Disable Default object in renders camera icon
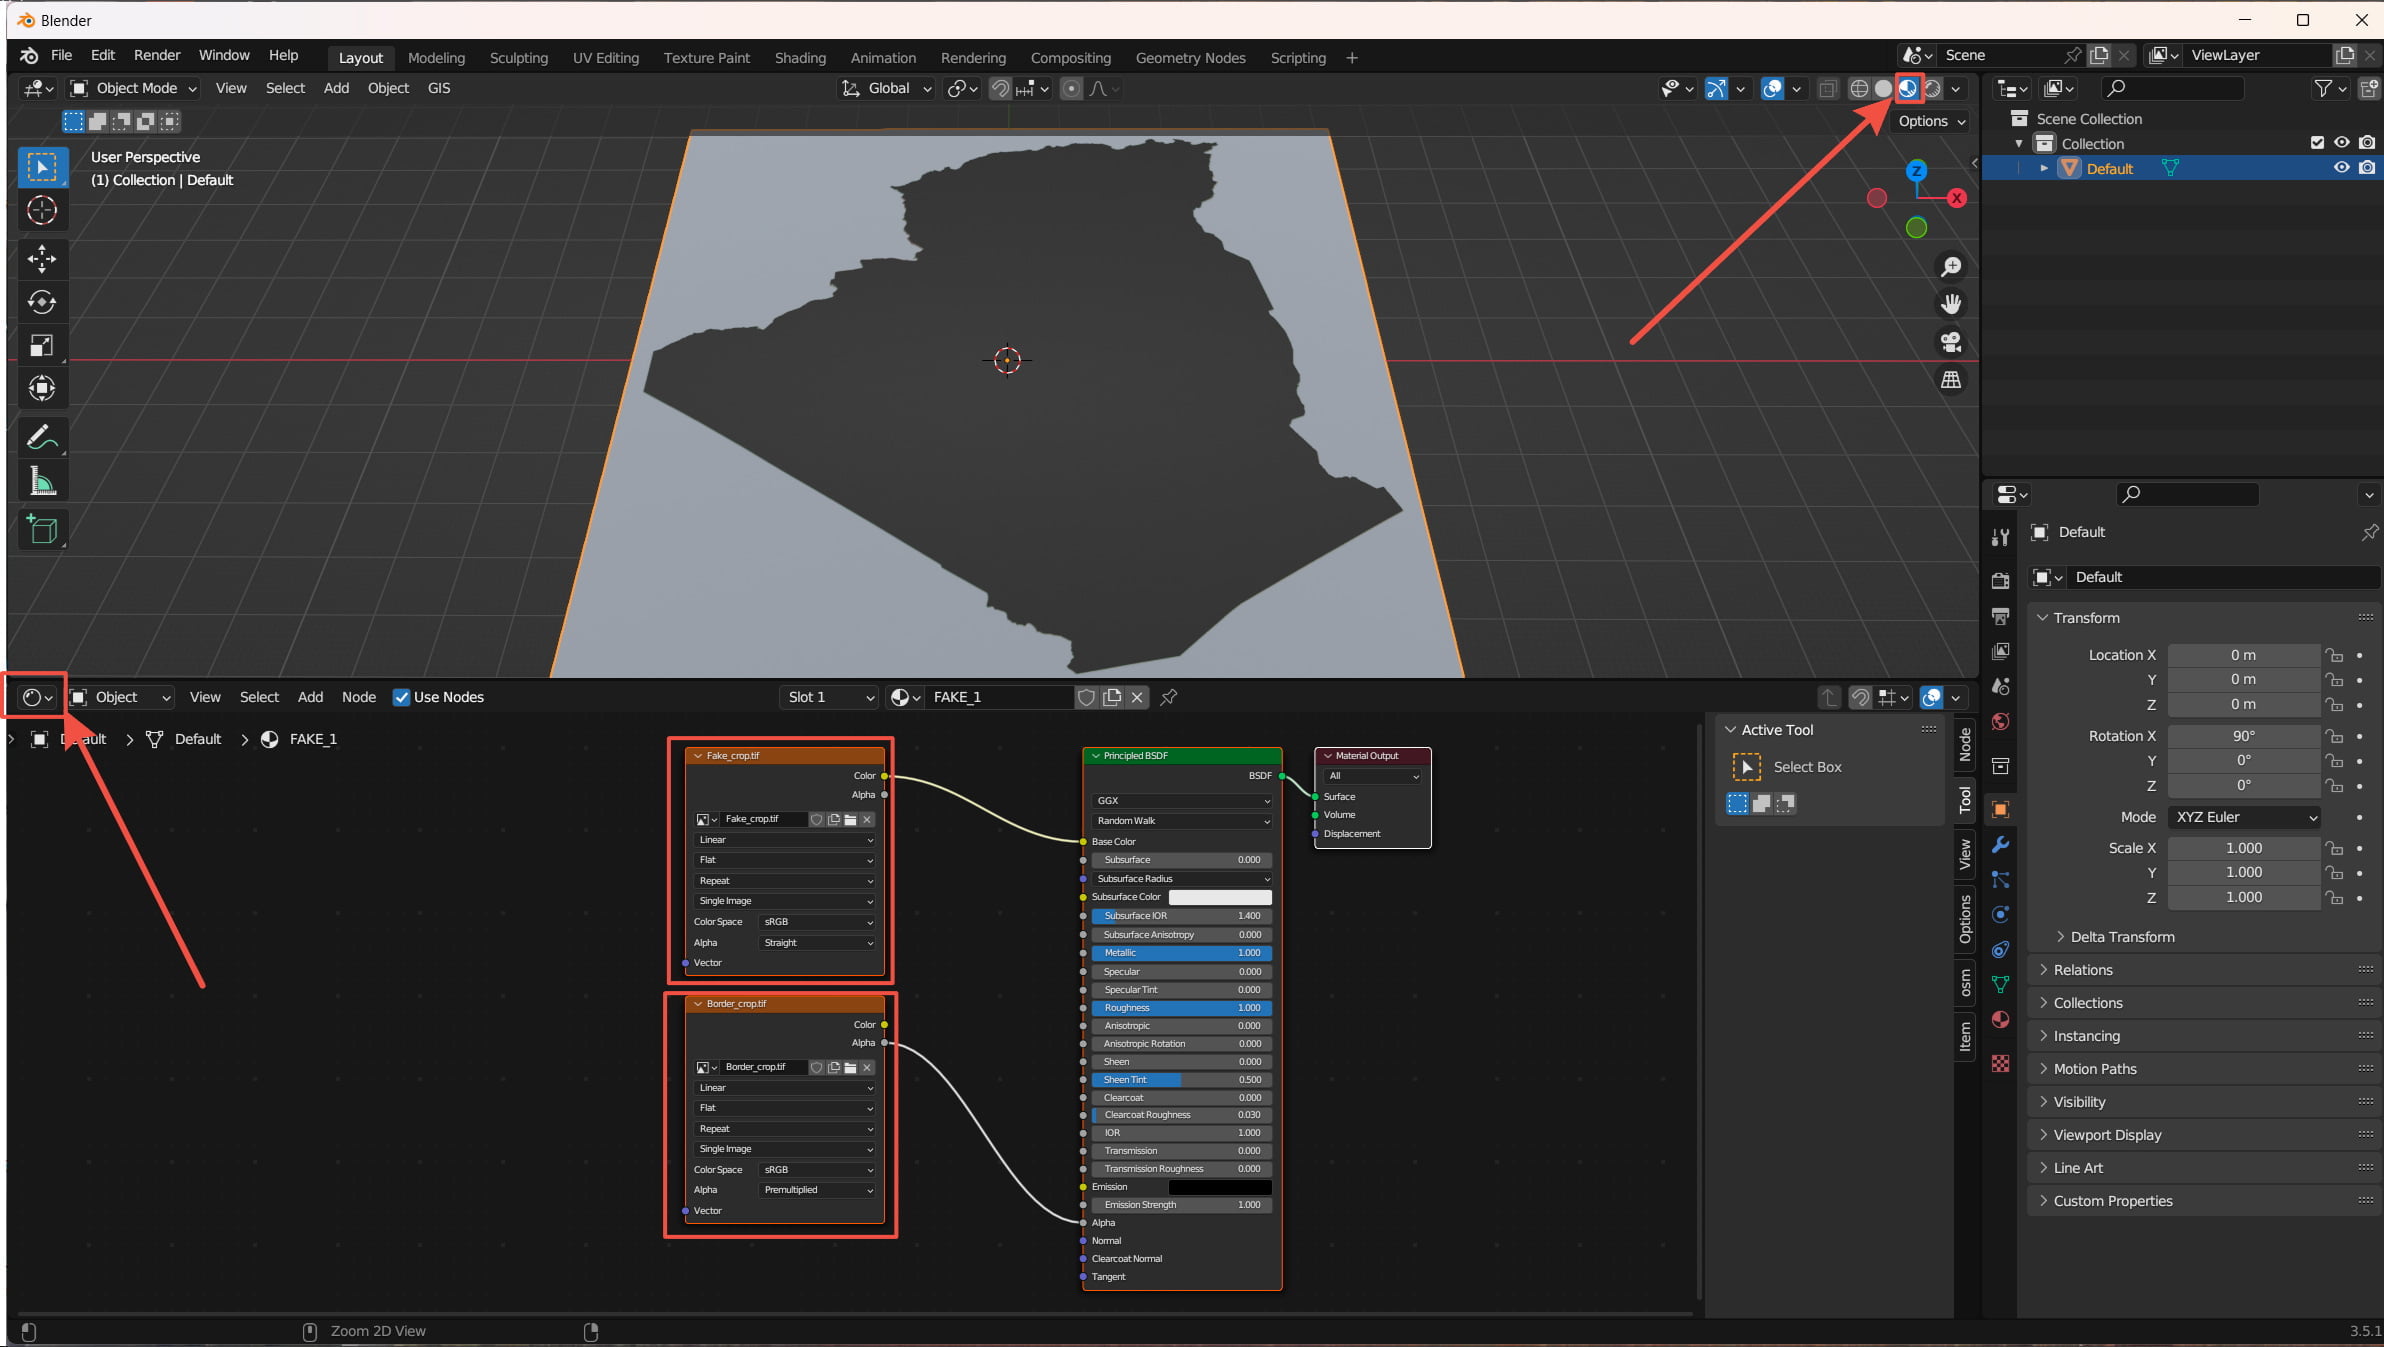Screen dimensions: 2384x1347 click(x=2367, y=168)
